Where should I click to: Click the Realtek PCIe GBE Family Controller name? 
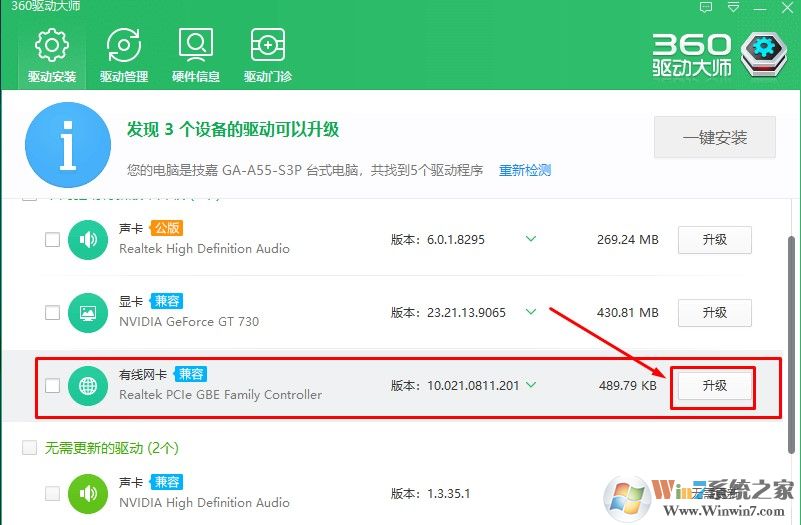(220, 395)
